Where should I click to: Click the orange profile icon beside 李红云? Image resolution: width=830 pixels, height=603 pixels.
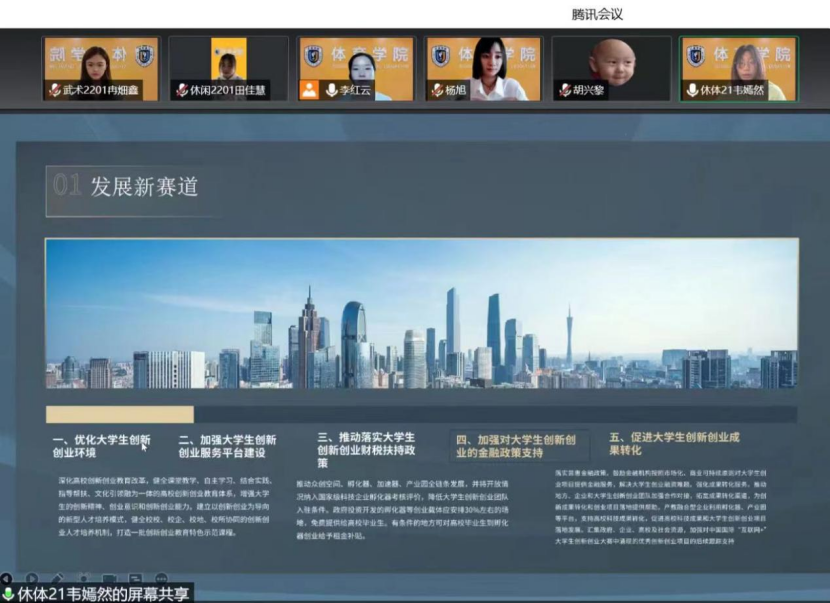coord(310,90)
